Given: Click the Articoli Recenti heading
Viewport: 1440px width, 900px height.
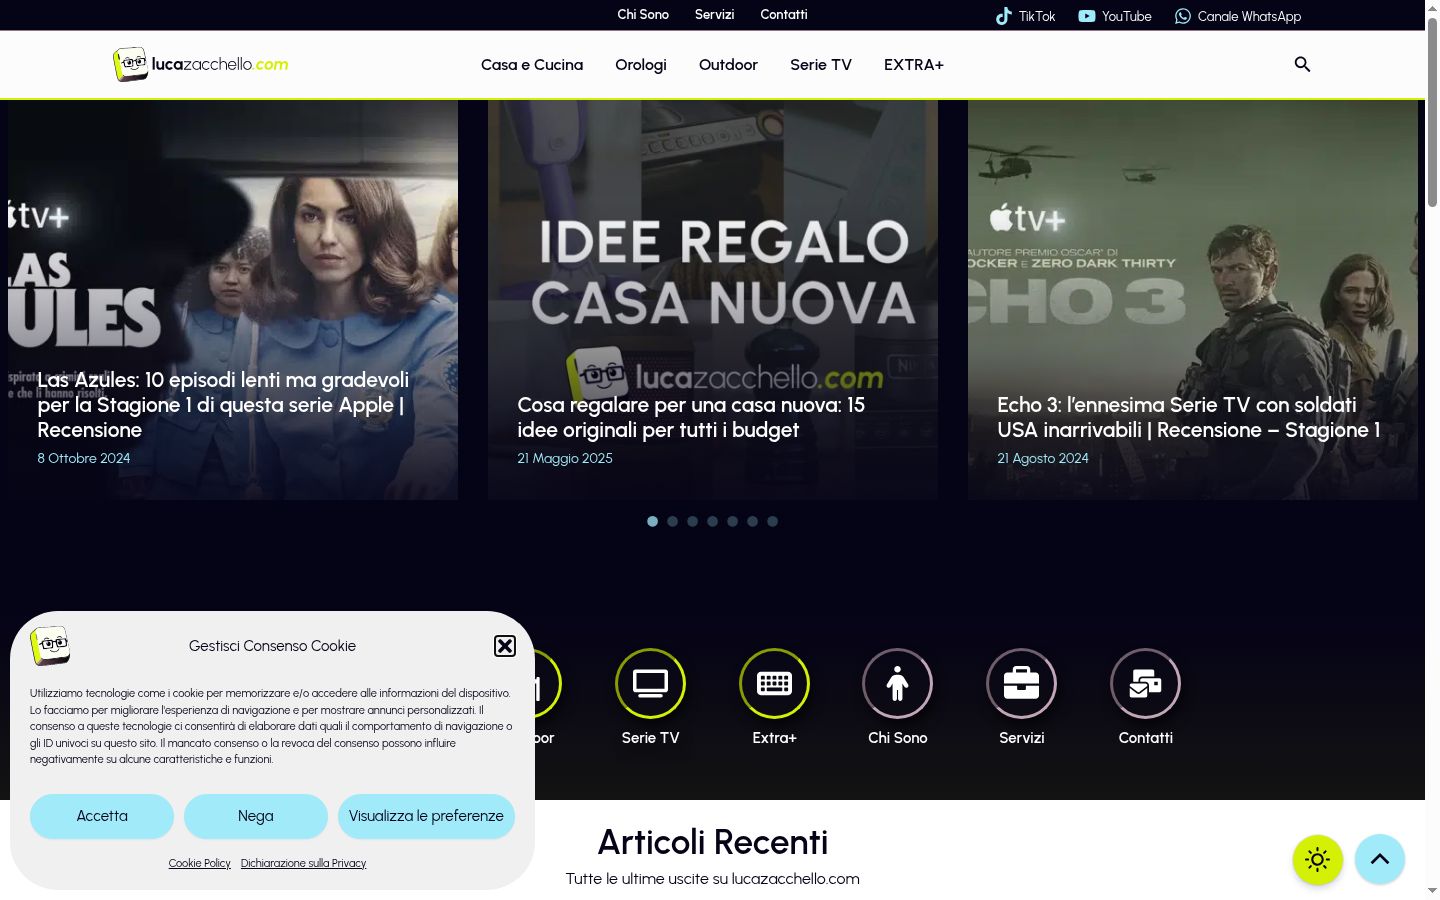Looking at the screenshot, I should (x=713, y=842).
